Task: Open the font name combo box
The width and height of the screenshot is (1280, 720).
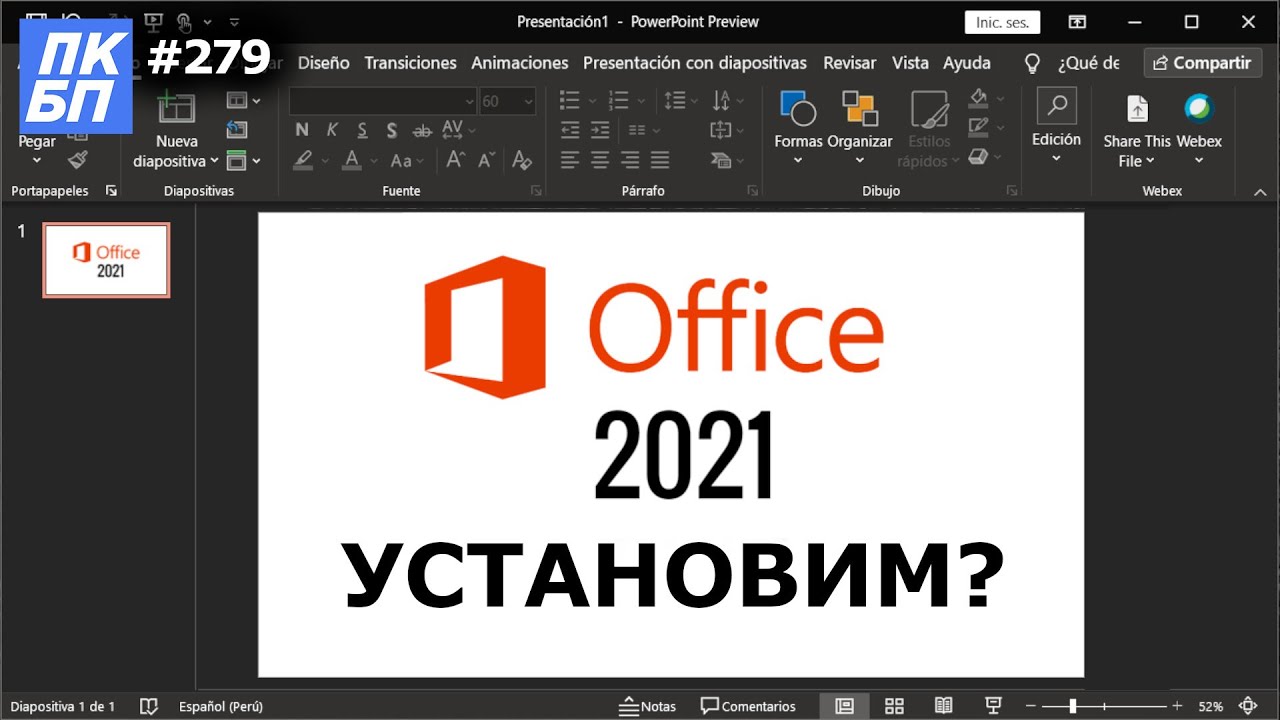Action: click(383, 101)
